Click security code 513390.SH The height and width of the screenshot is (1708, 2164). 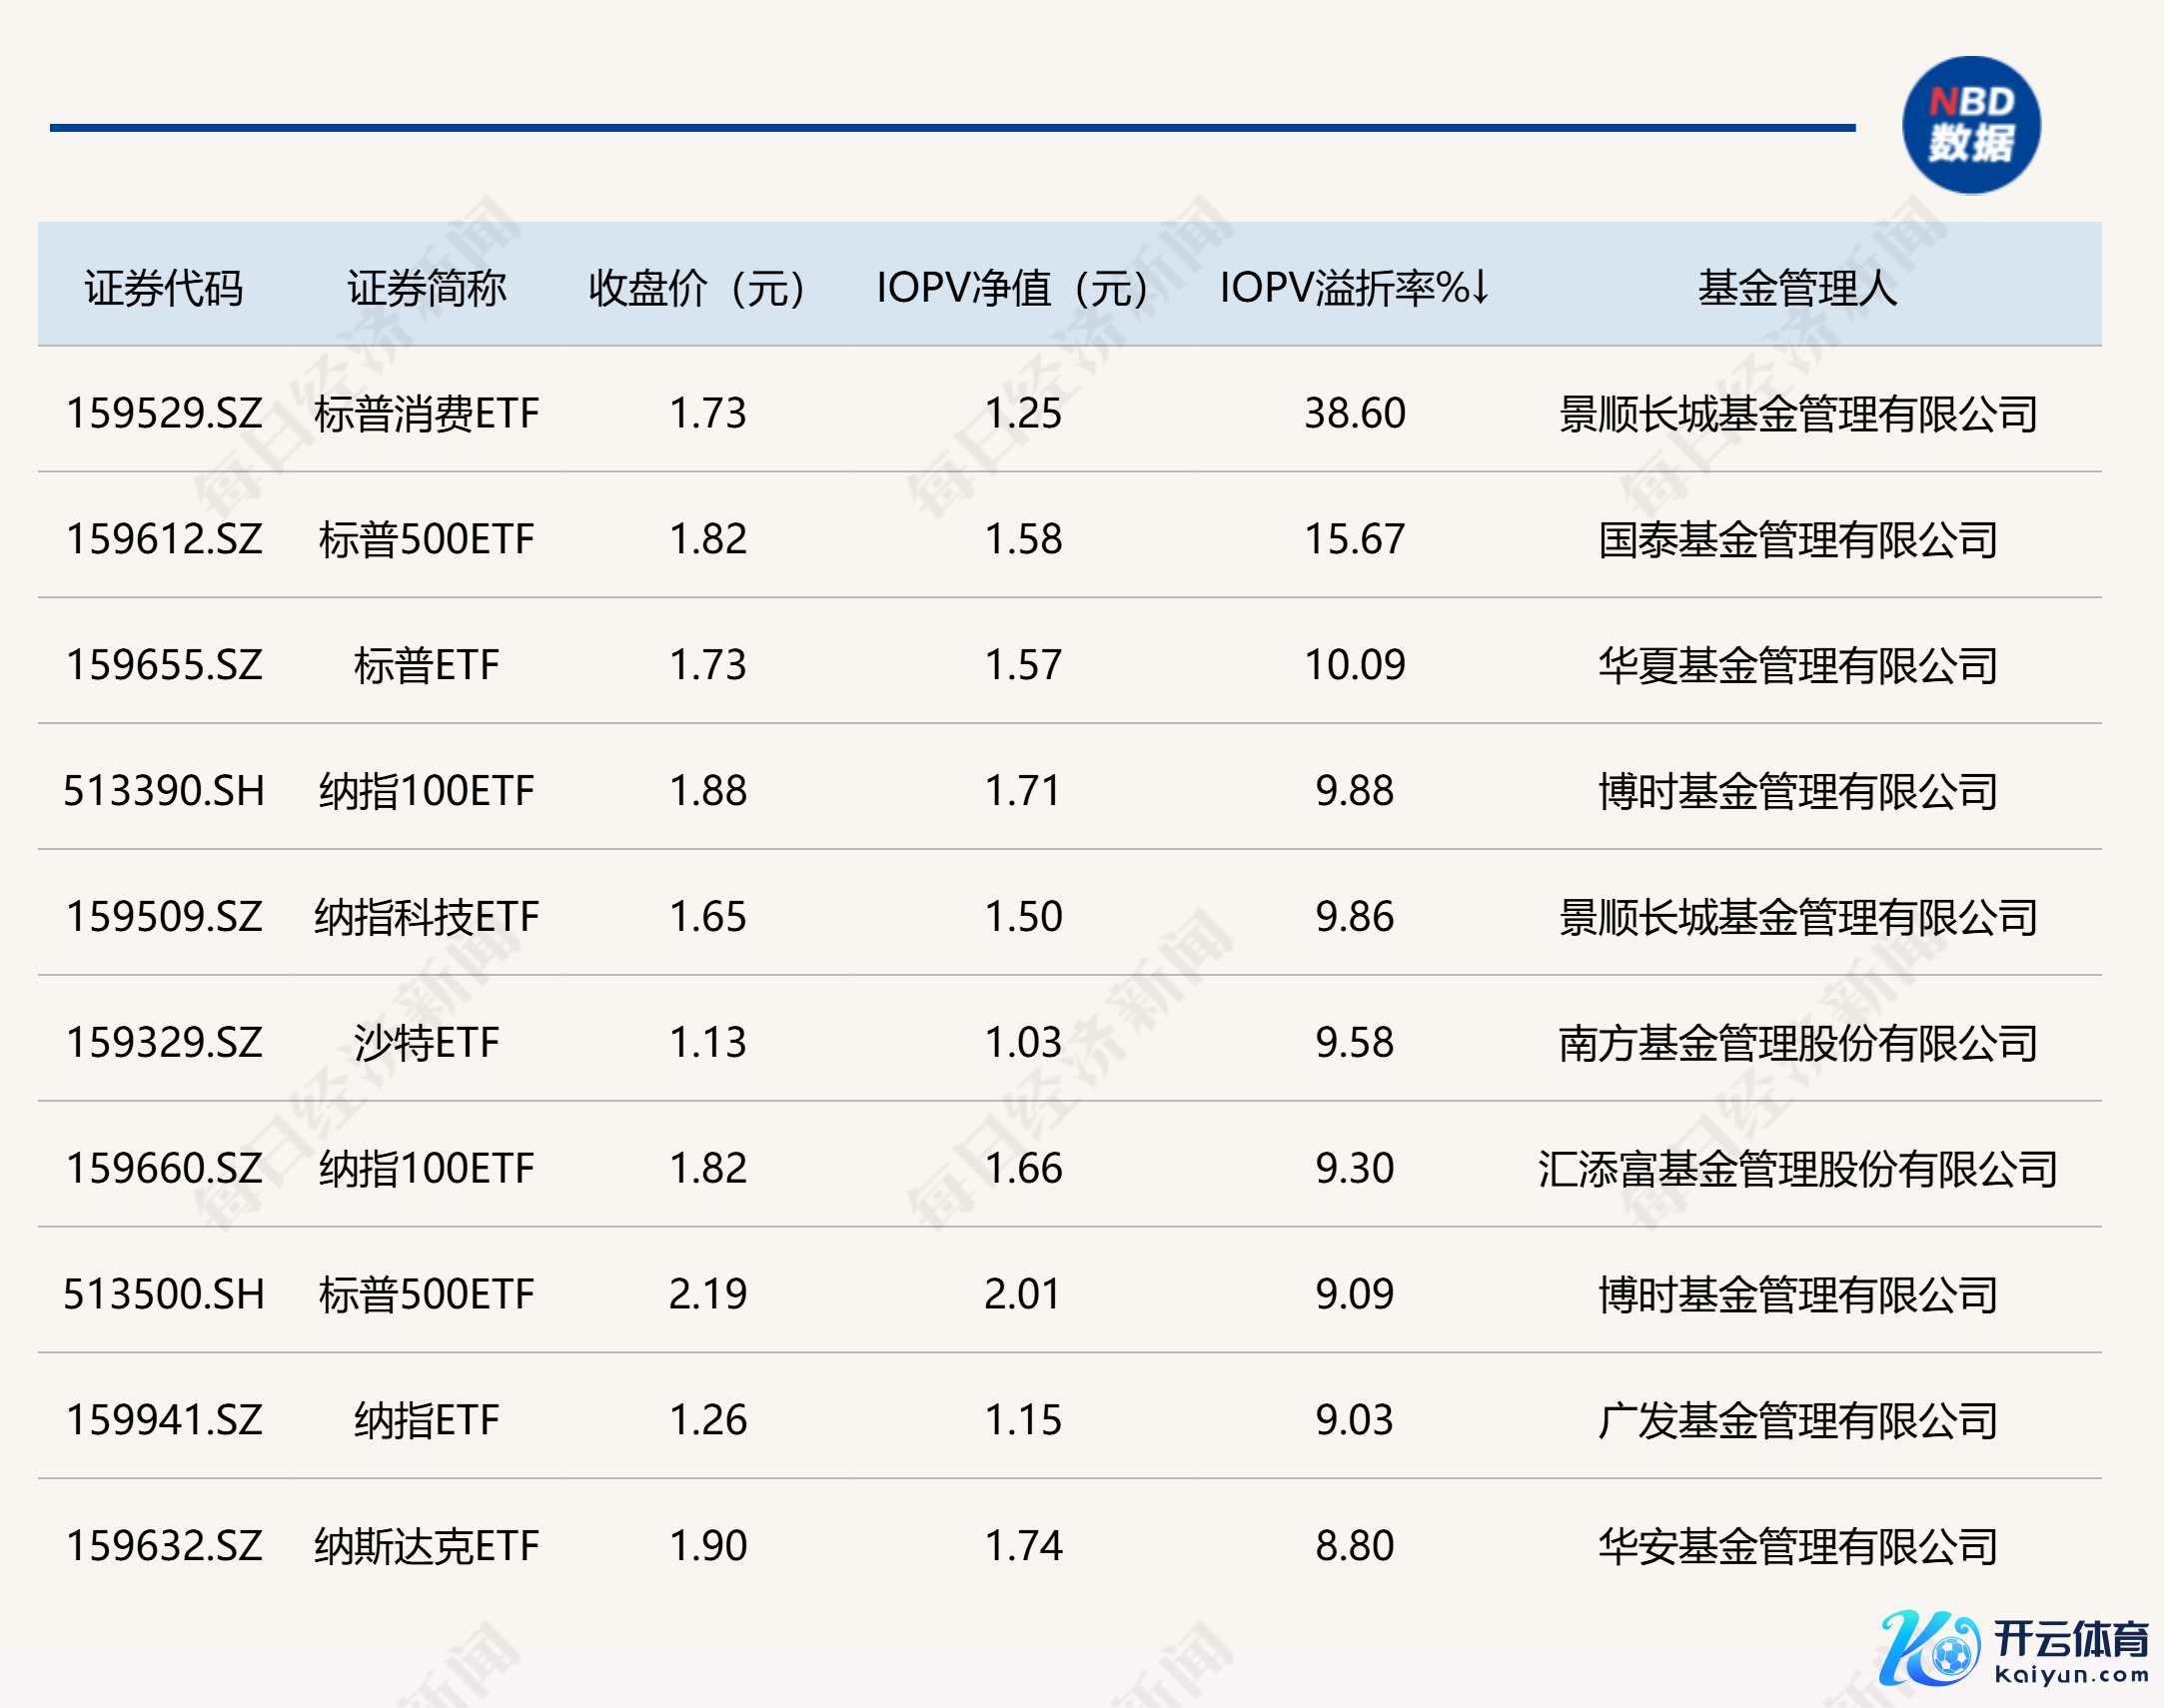pyautogui.click(x=164, y=791)
